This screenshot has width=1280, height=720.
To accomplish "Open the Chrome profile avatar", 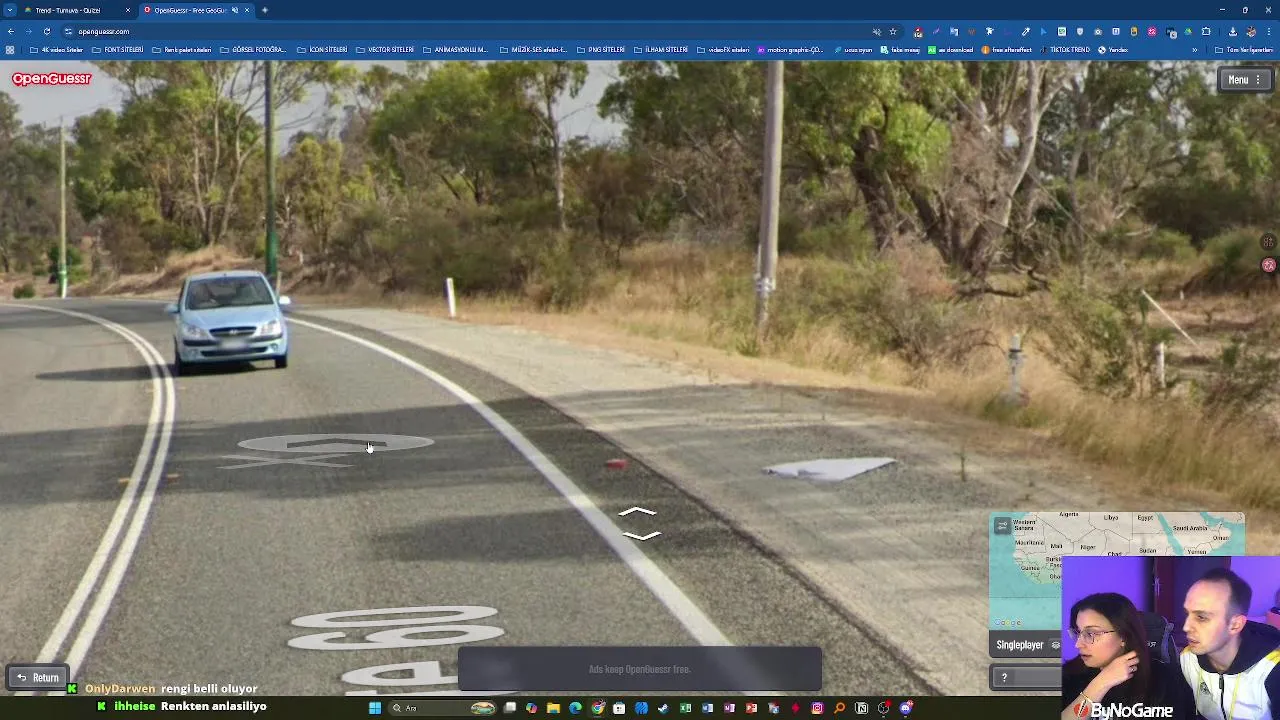I will click(1251, 32).
